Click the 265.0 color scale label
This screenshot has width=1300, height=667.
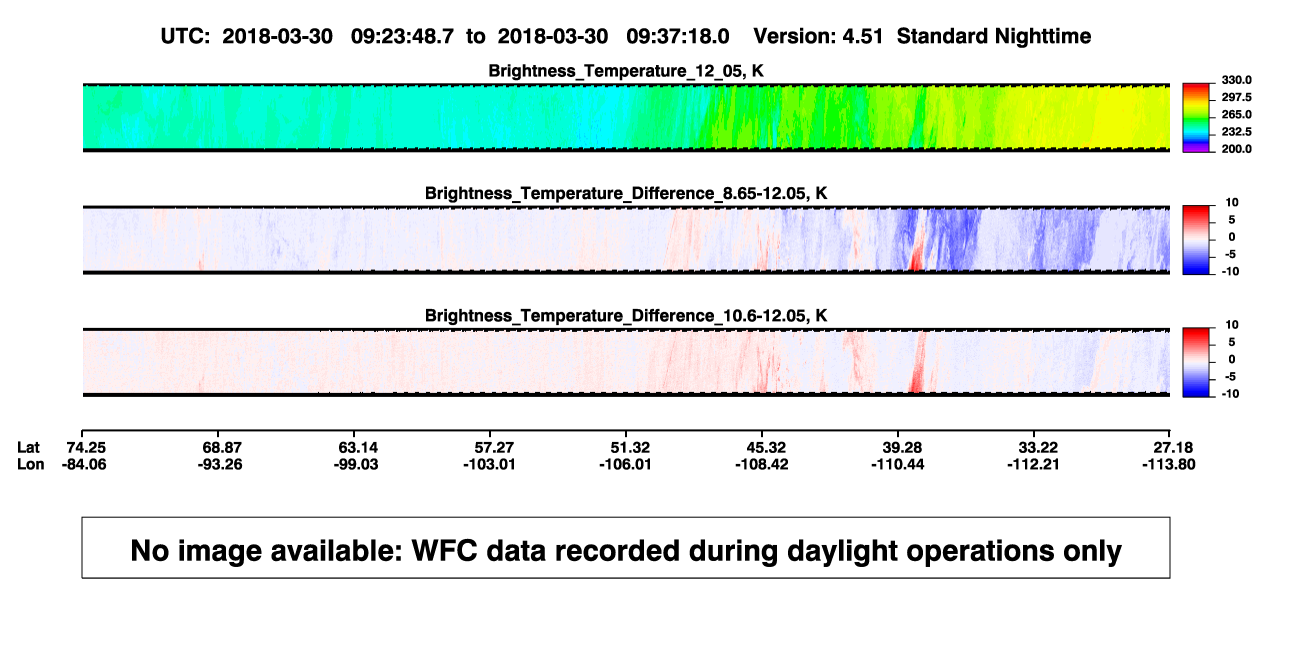[1235, 115]
